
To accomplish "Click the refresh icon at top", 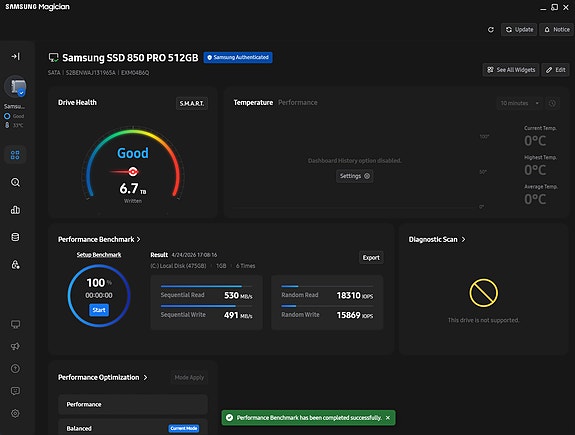I will [x=491, y=30].
